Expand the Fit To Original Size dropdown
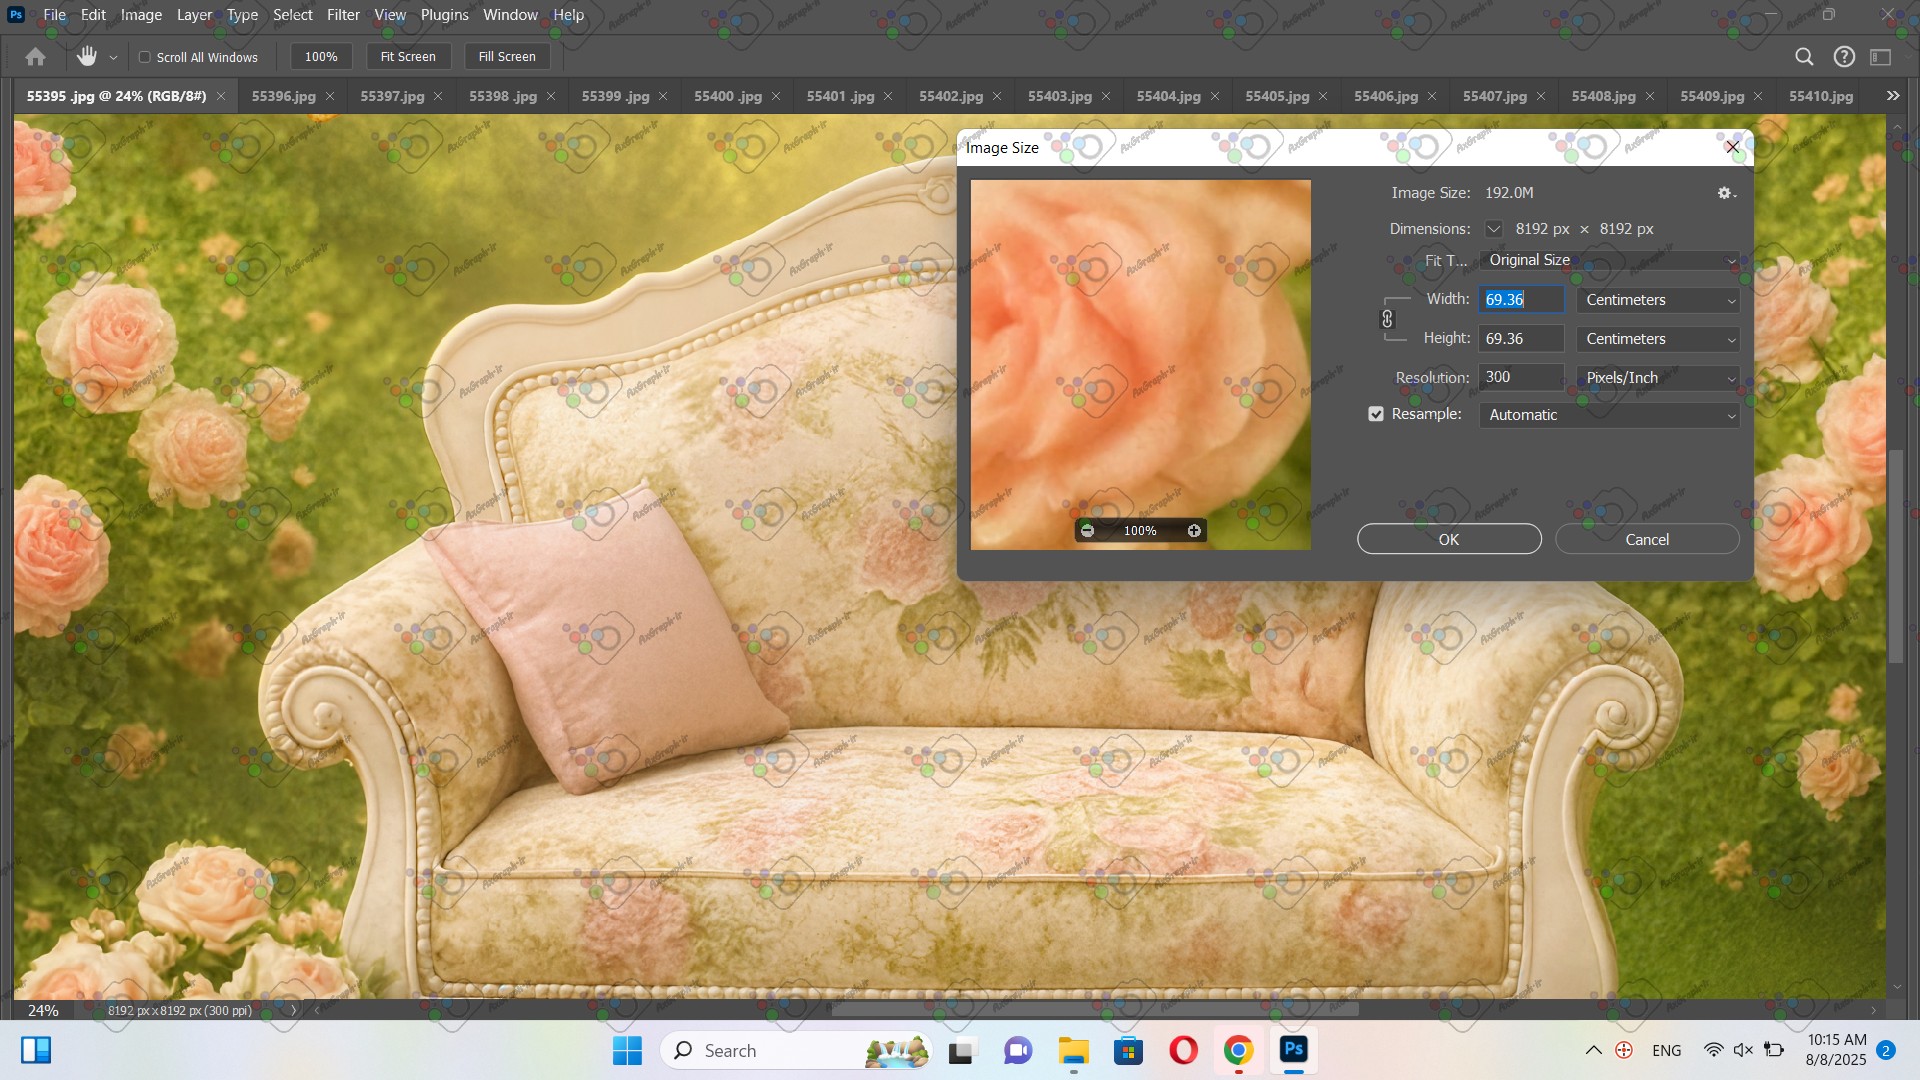The height and width of the screenshot is (1080, 1920). coord(1608,260)
